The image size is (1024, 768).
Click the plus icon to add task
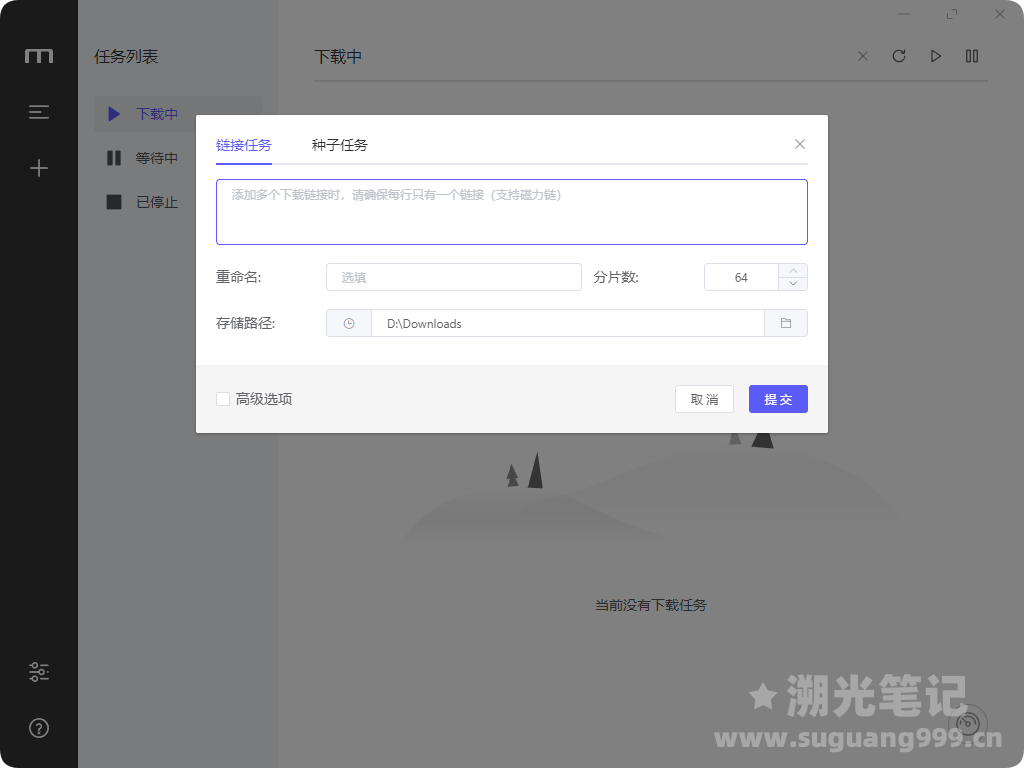point(39,168)
